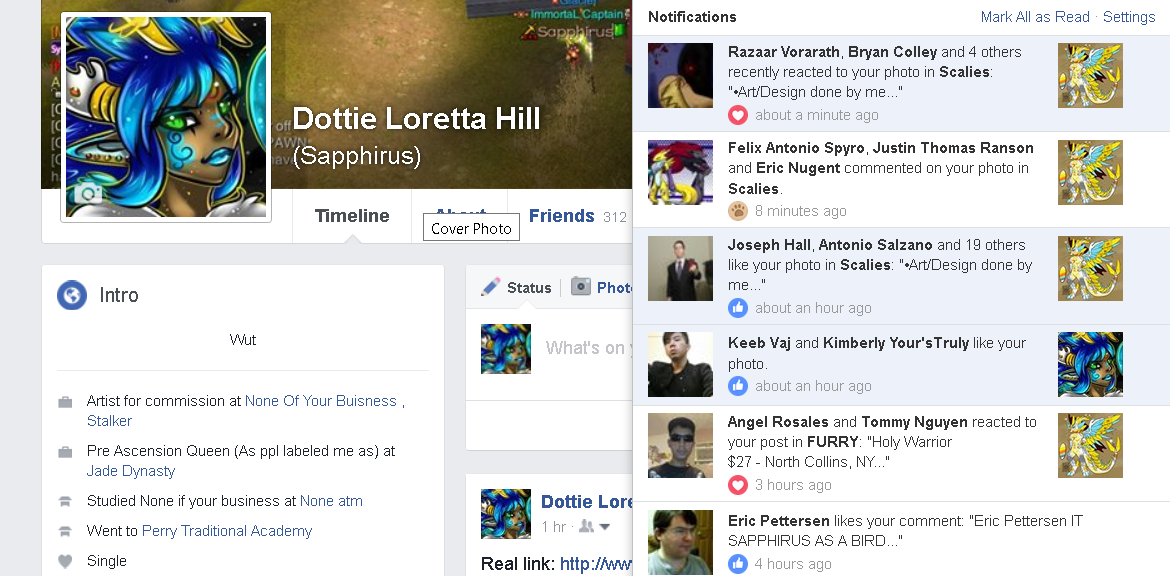Screen dimensions: 1170x576
Task: Click the globe icon beside Intro
Action: [x=72, y=295]
